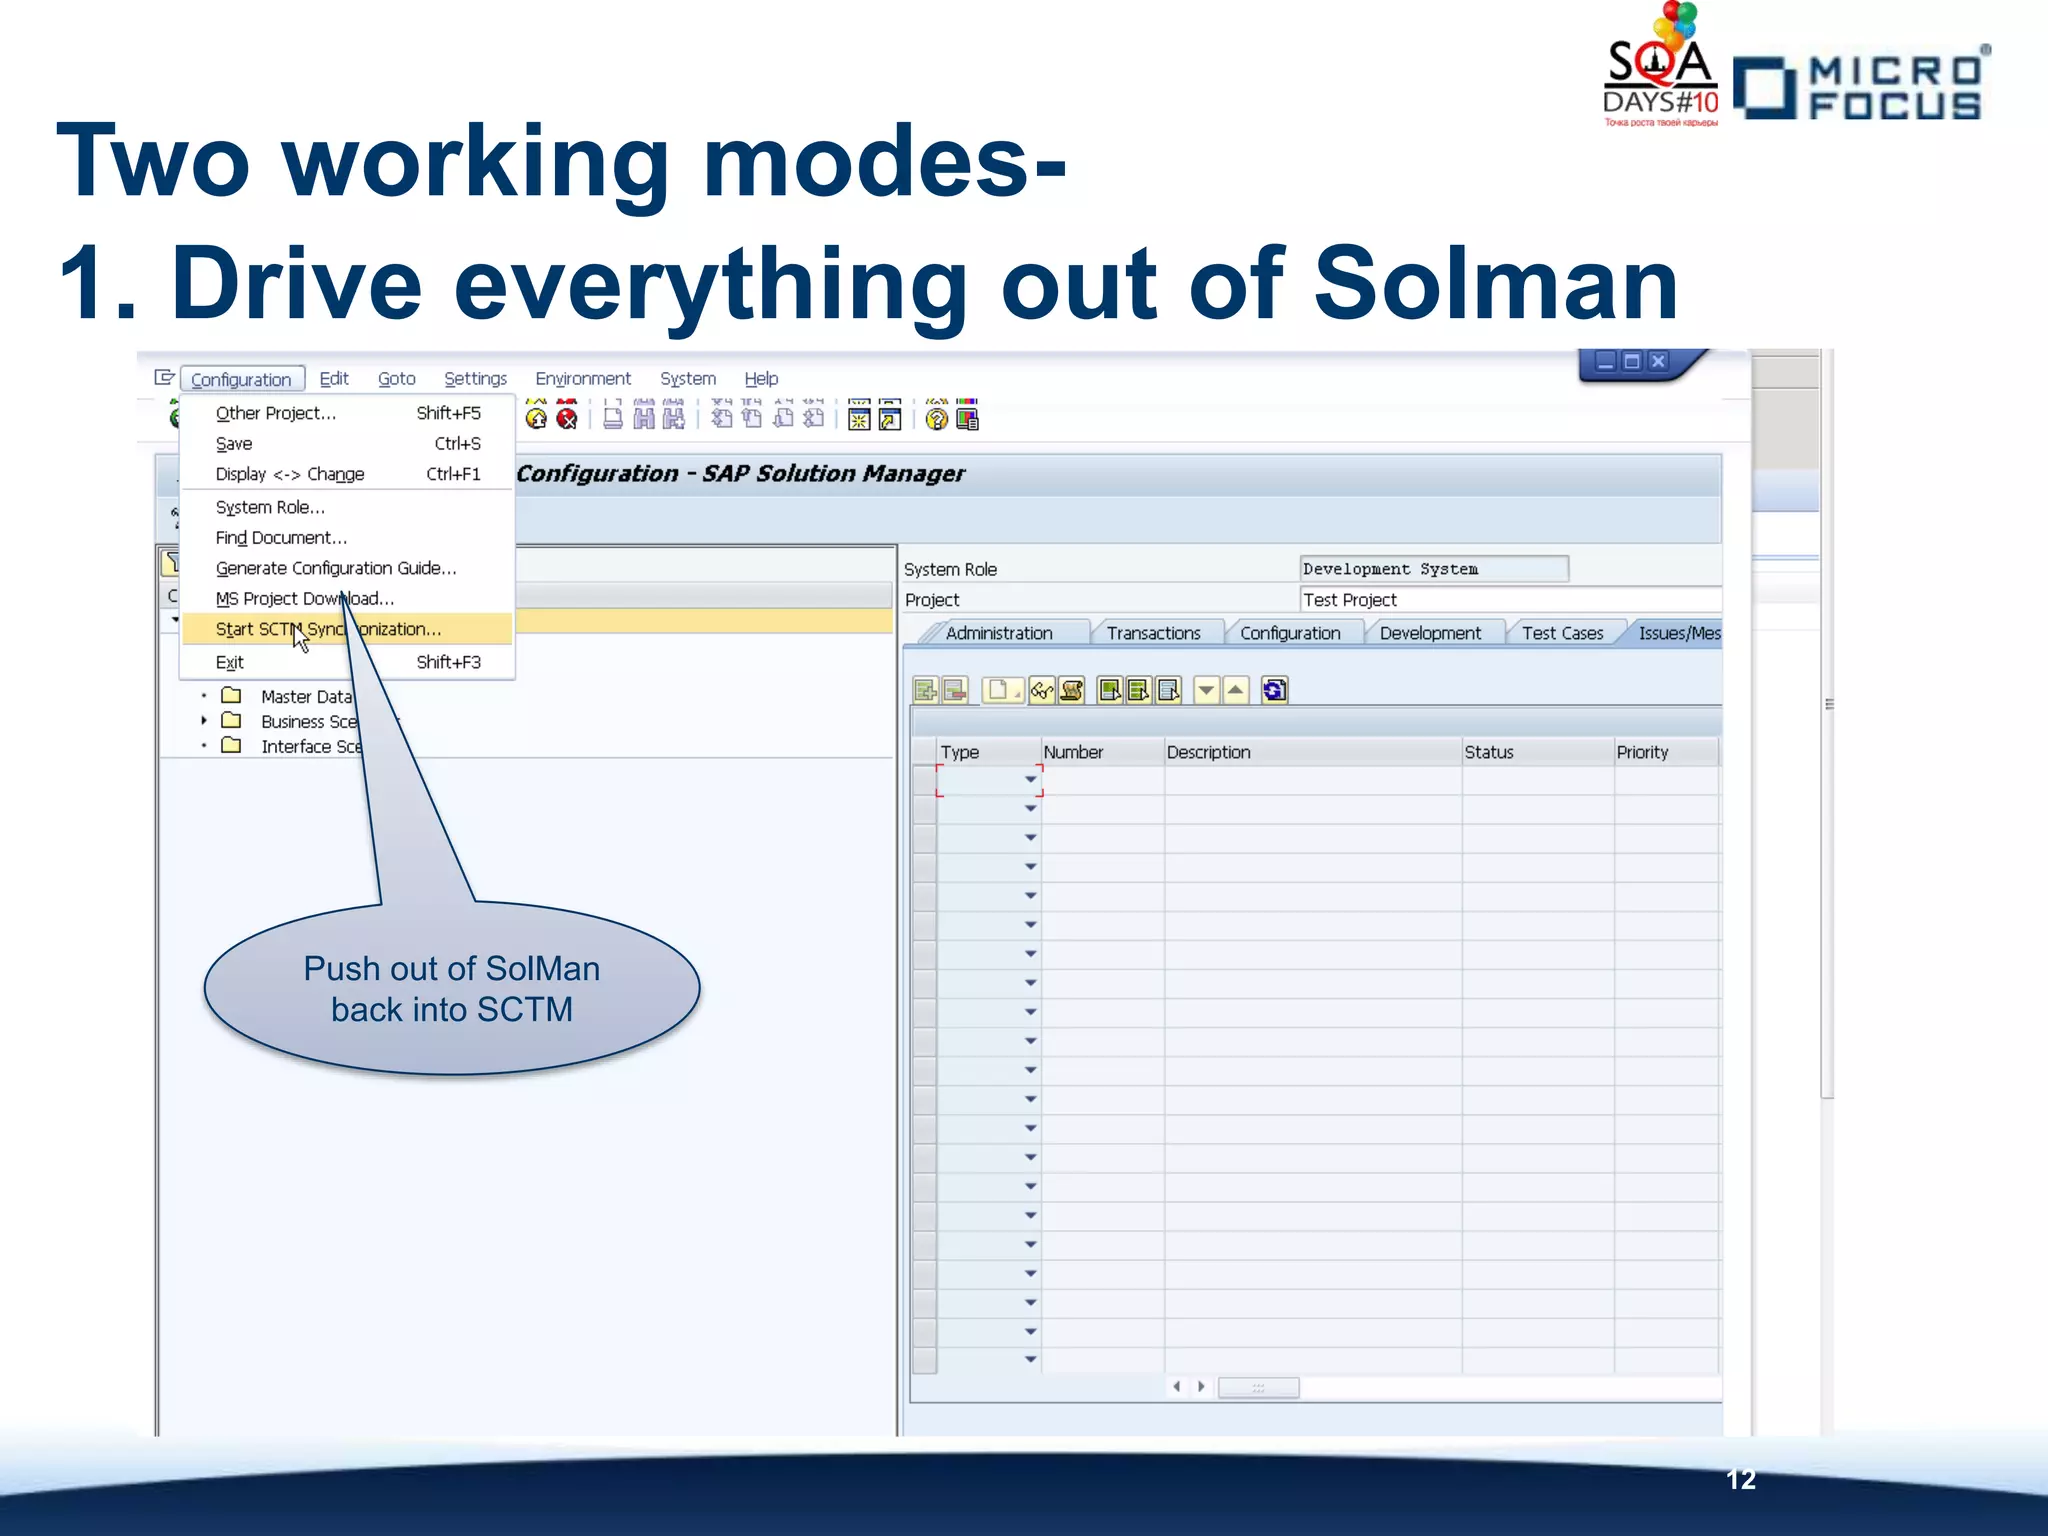Viewport: 2048px width, 1536px height.
Task: Click the yellow Help question-mark icon
Action: click(x=936, y=418)
